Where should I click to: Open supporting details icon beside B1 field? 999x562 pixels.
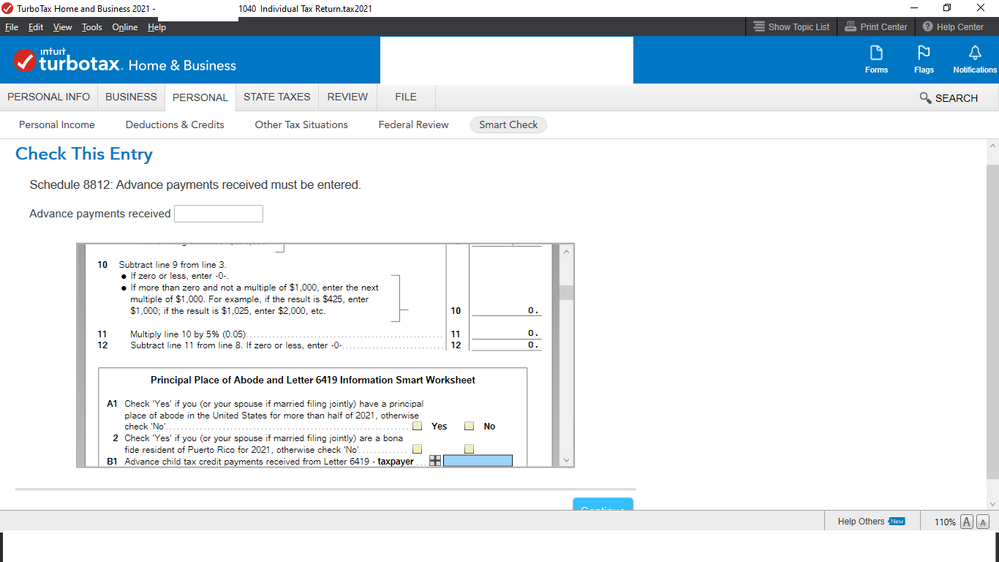(x=435, y=461)
